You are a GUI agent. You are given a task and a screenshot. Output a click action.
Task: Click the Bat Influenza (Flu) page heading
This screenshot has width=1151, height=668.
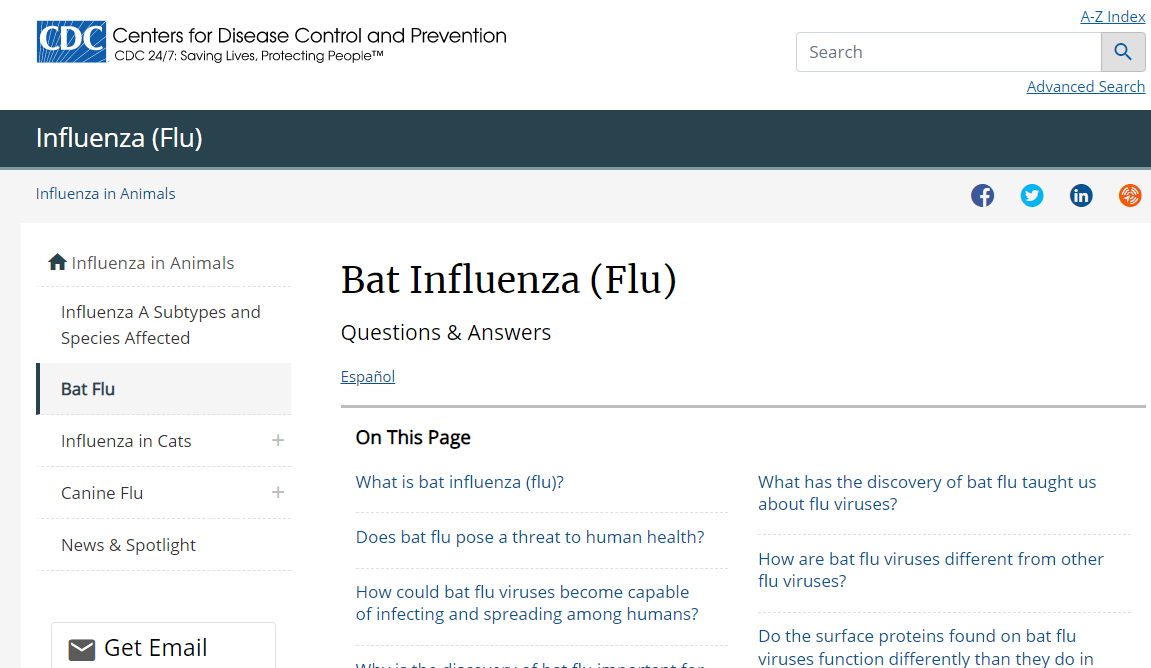(x=508, y=280)
